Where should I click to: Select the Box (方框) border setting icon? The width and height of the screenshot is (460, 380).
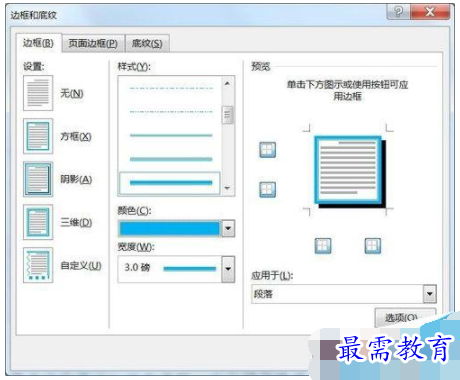[38, 136]
